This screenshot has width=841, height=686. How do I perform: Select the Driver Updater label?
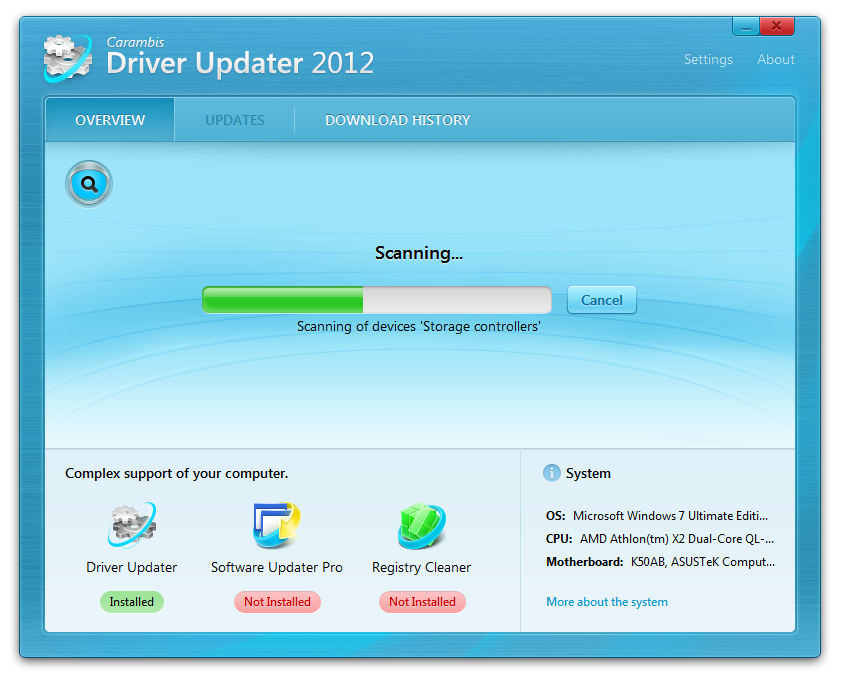pyautogui.click(x=131, y=567)
